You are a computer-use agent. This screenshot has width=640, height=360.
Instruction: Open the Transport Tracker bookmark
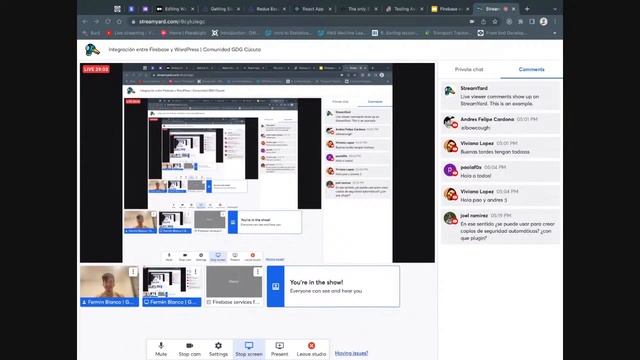point(447,33)
